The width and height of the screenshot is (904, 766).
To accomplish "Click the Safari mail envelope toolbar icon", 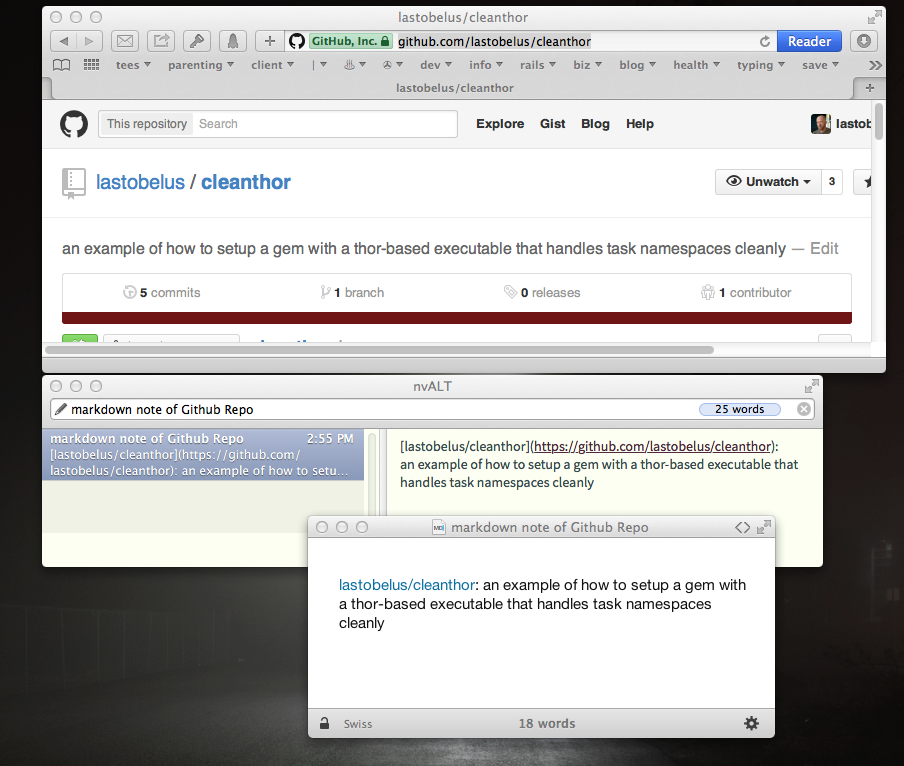I will click(124, 41).
